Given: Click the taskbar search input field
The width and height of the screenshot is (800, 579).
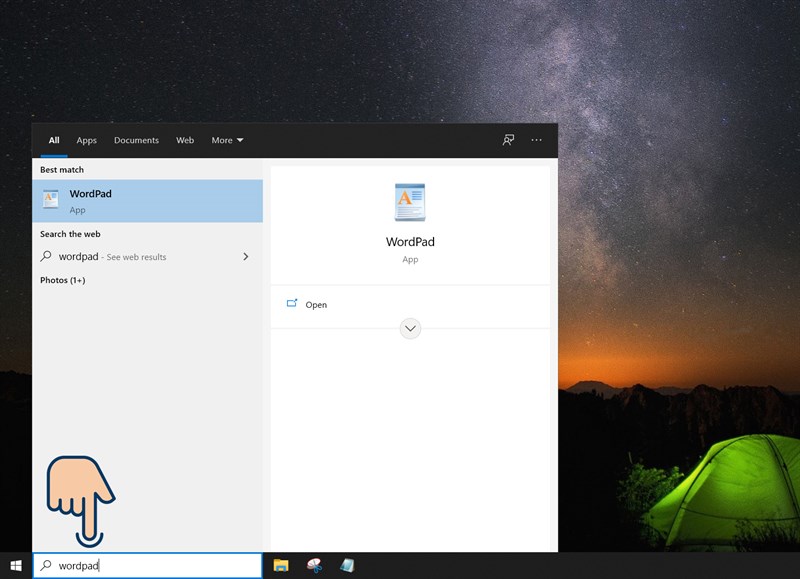Looking at the screenshot, I should [147, 565].
